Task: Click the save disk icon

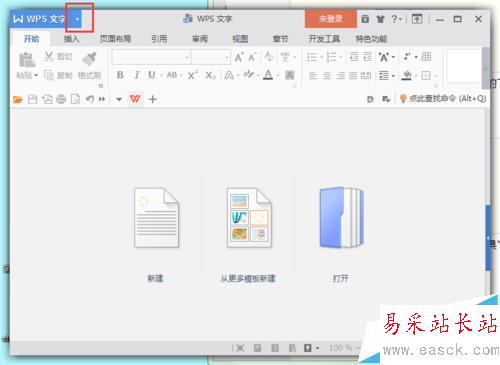Action: point(32,99)
